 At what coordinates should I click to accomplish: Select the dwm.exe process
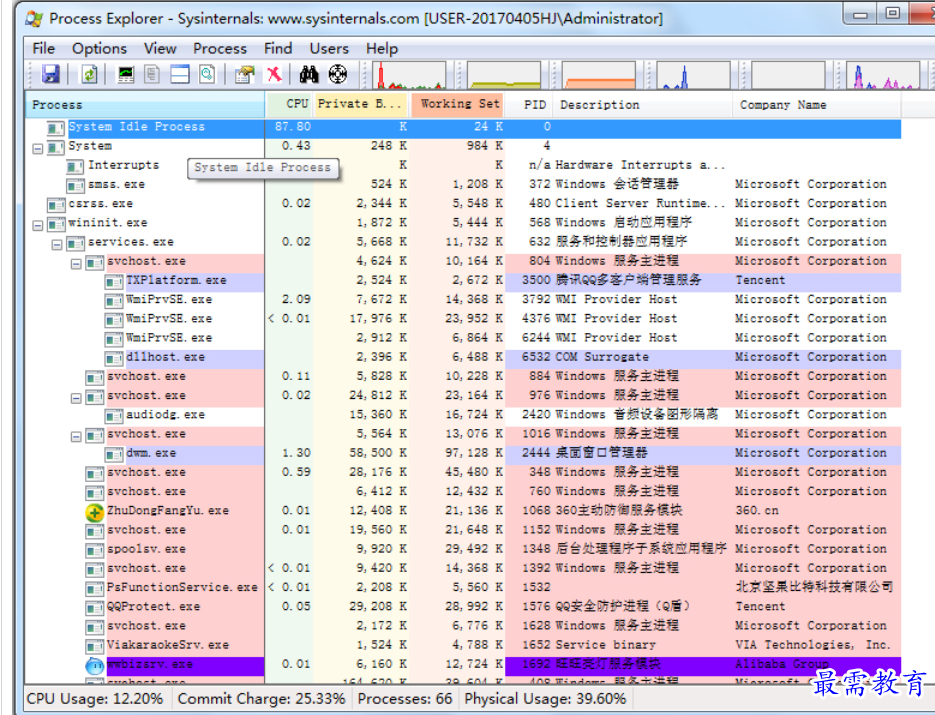tap(463, 453)
